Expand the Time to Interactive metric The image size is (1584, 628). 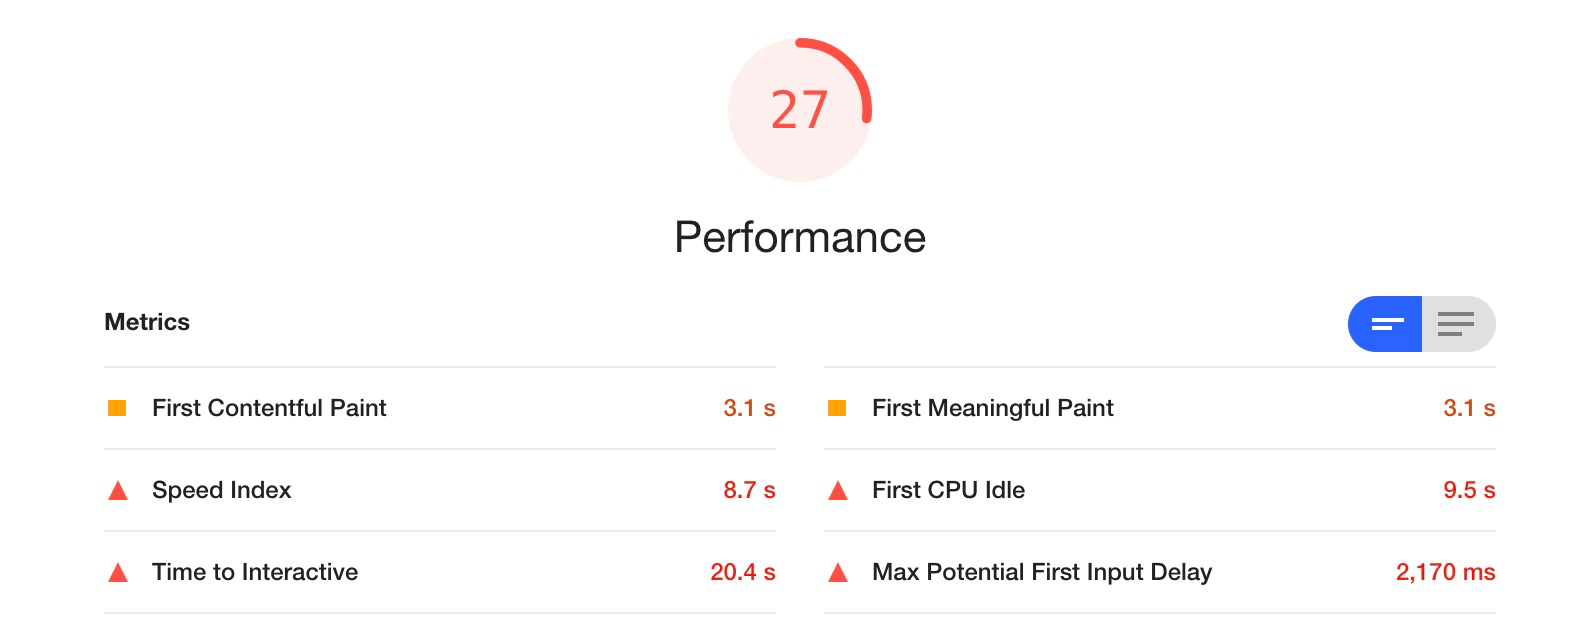point(440,572)
